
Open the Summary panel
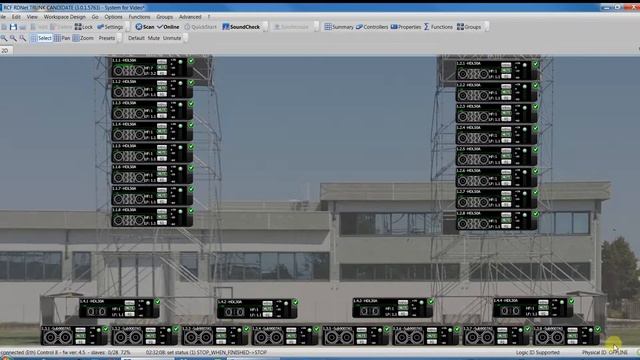[339, 27]
